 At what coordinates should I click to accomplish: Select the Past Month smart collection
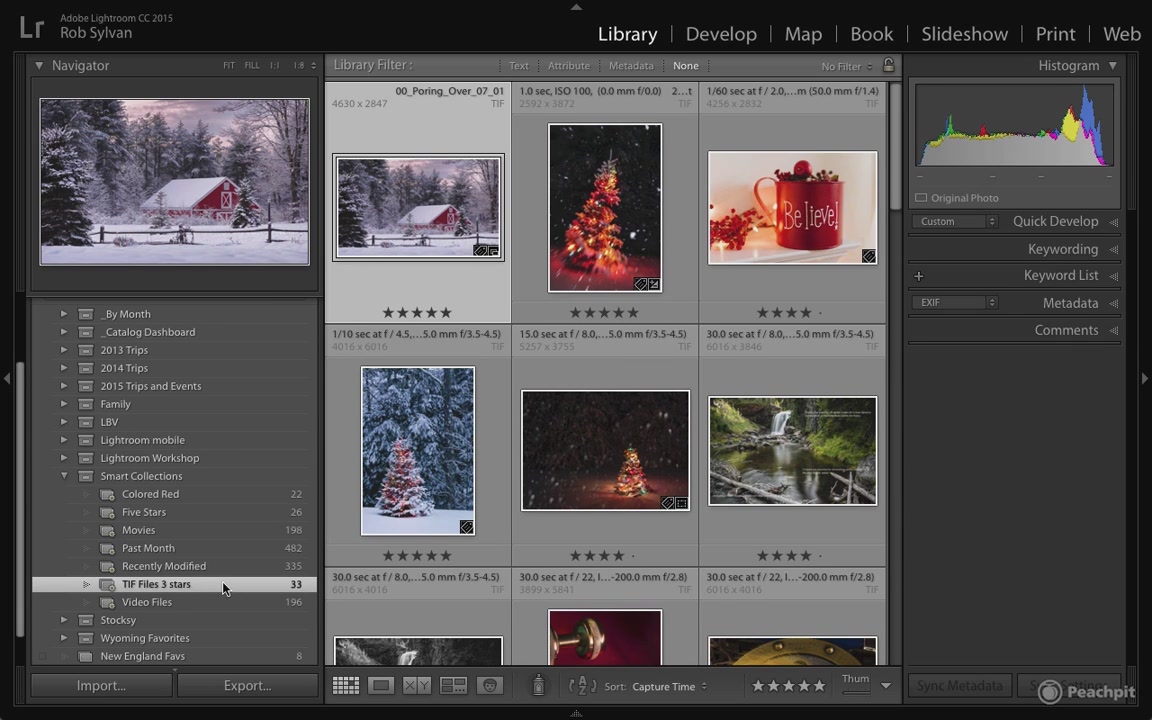coord(175,548)
